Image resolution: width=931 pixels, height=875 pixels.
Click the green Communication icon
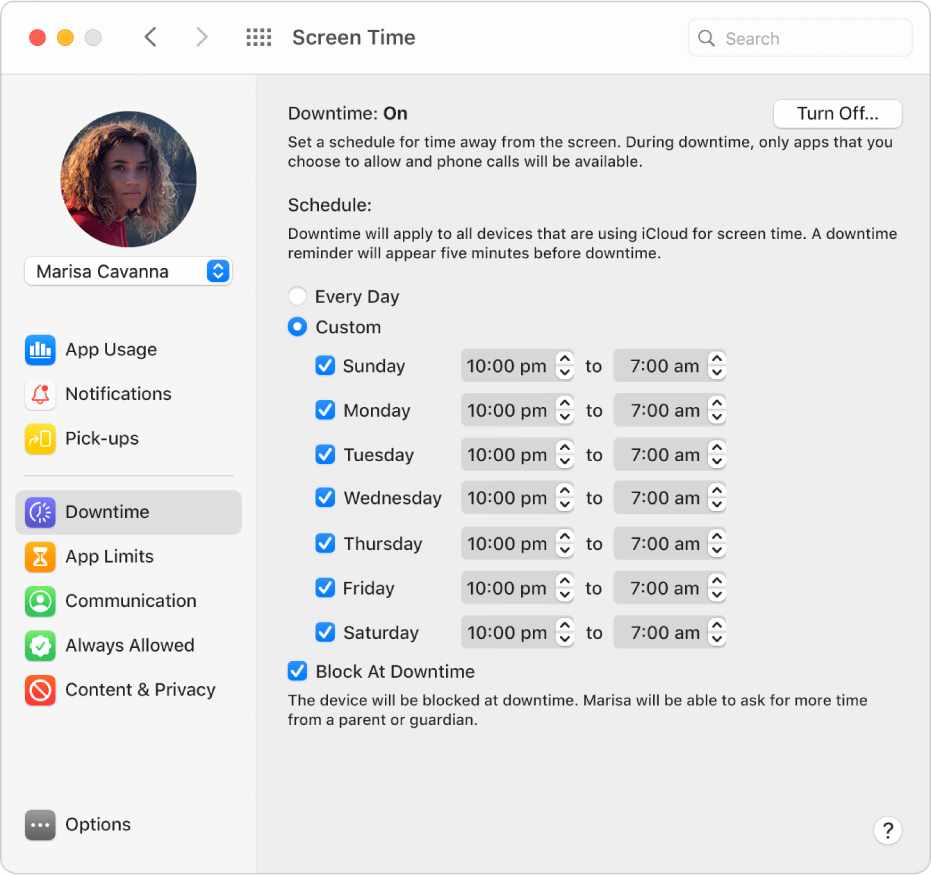click(x=40, y=601)
